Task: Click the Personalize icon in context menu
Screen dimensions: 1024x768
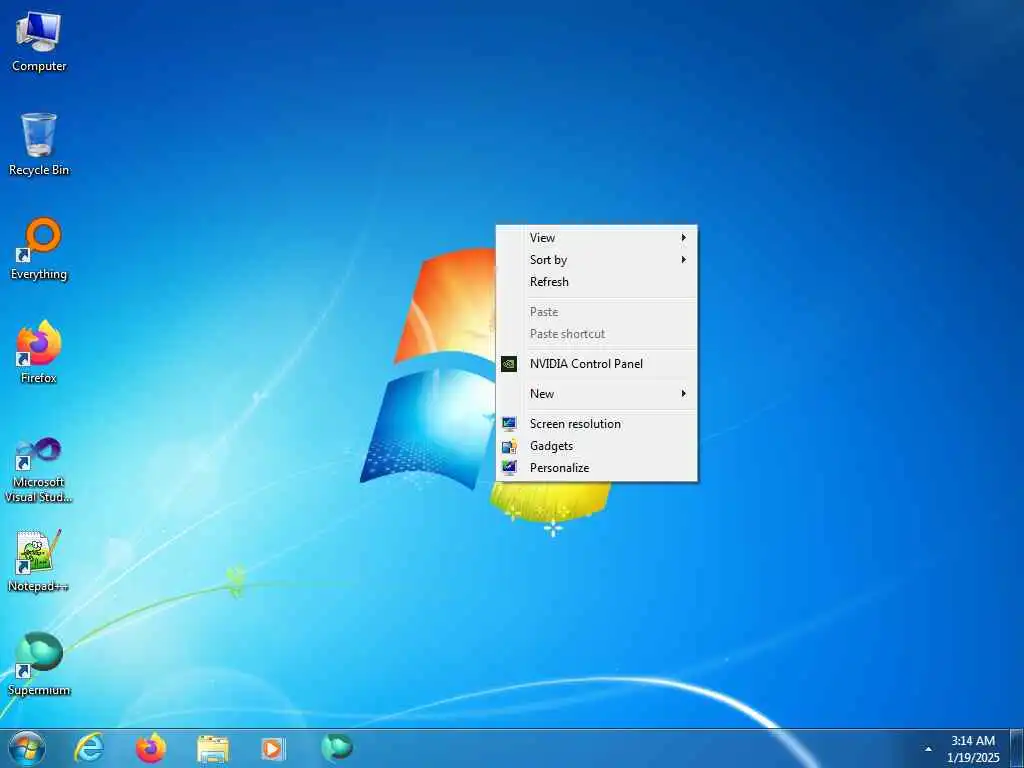Action: point(509,468)
